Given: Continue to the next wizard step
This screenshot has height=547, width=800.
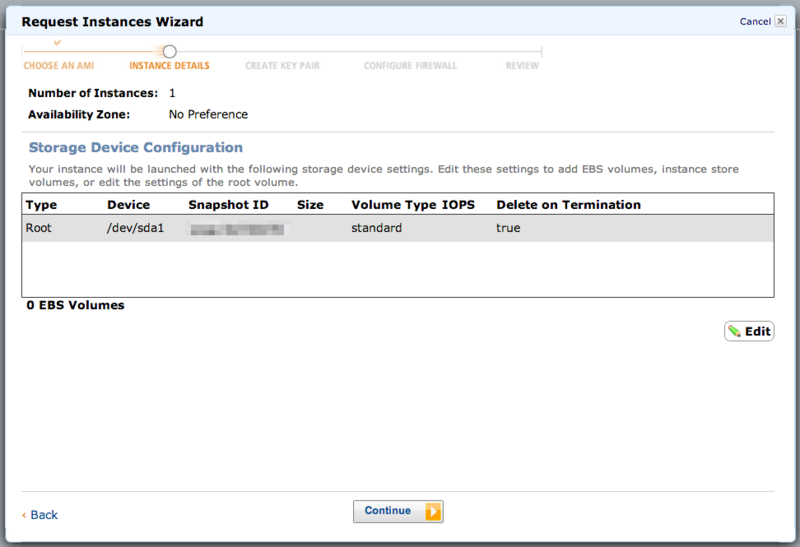Looking at the screenshot, I should [x=398, y=511].
